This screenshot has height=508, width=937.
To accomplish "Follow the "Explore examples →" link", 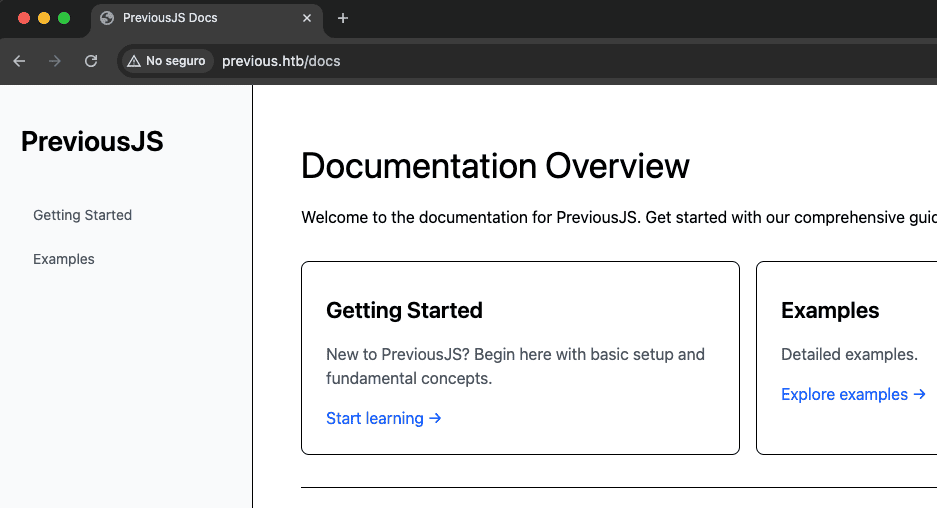I will 853,394.
